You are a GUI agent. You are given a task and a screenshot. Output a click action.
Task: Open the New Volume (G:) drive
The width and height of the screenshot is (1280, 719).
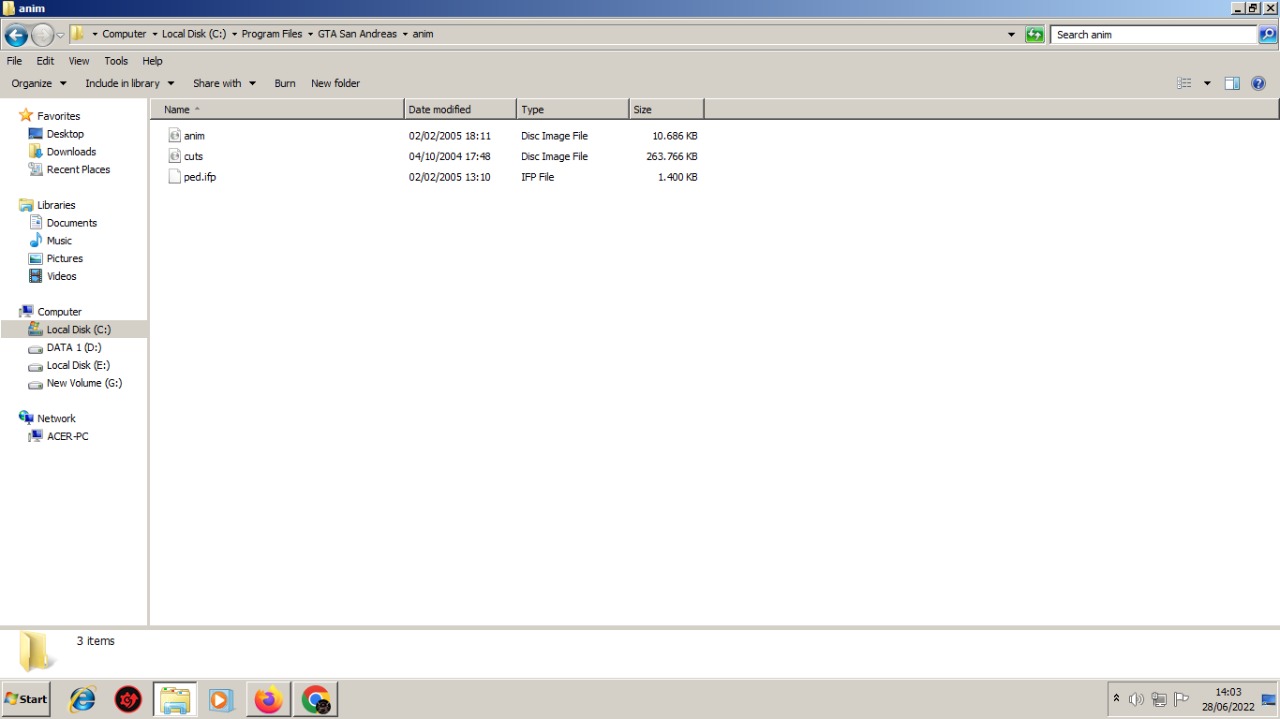pyautogui.click(x=84, y=384)
